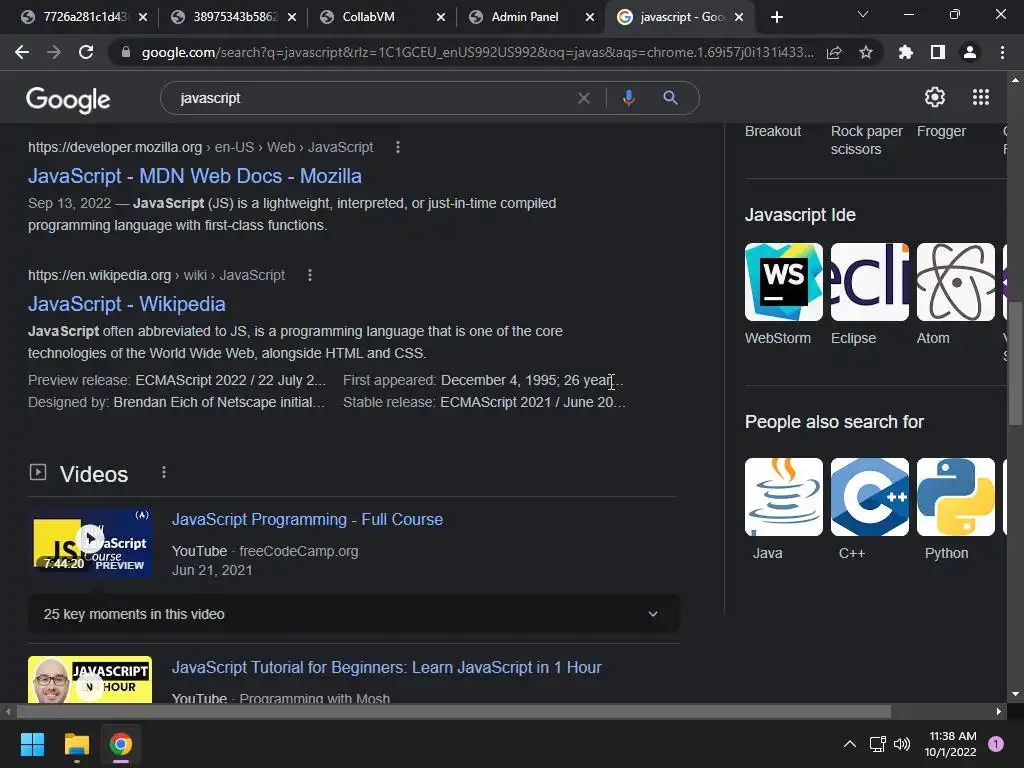
Task: Open Chrome profile avatar
Action: pos(970,52)
